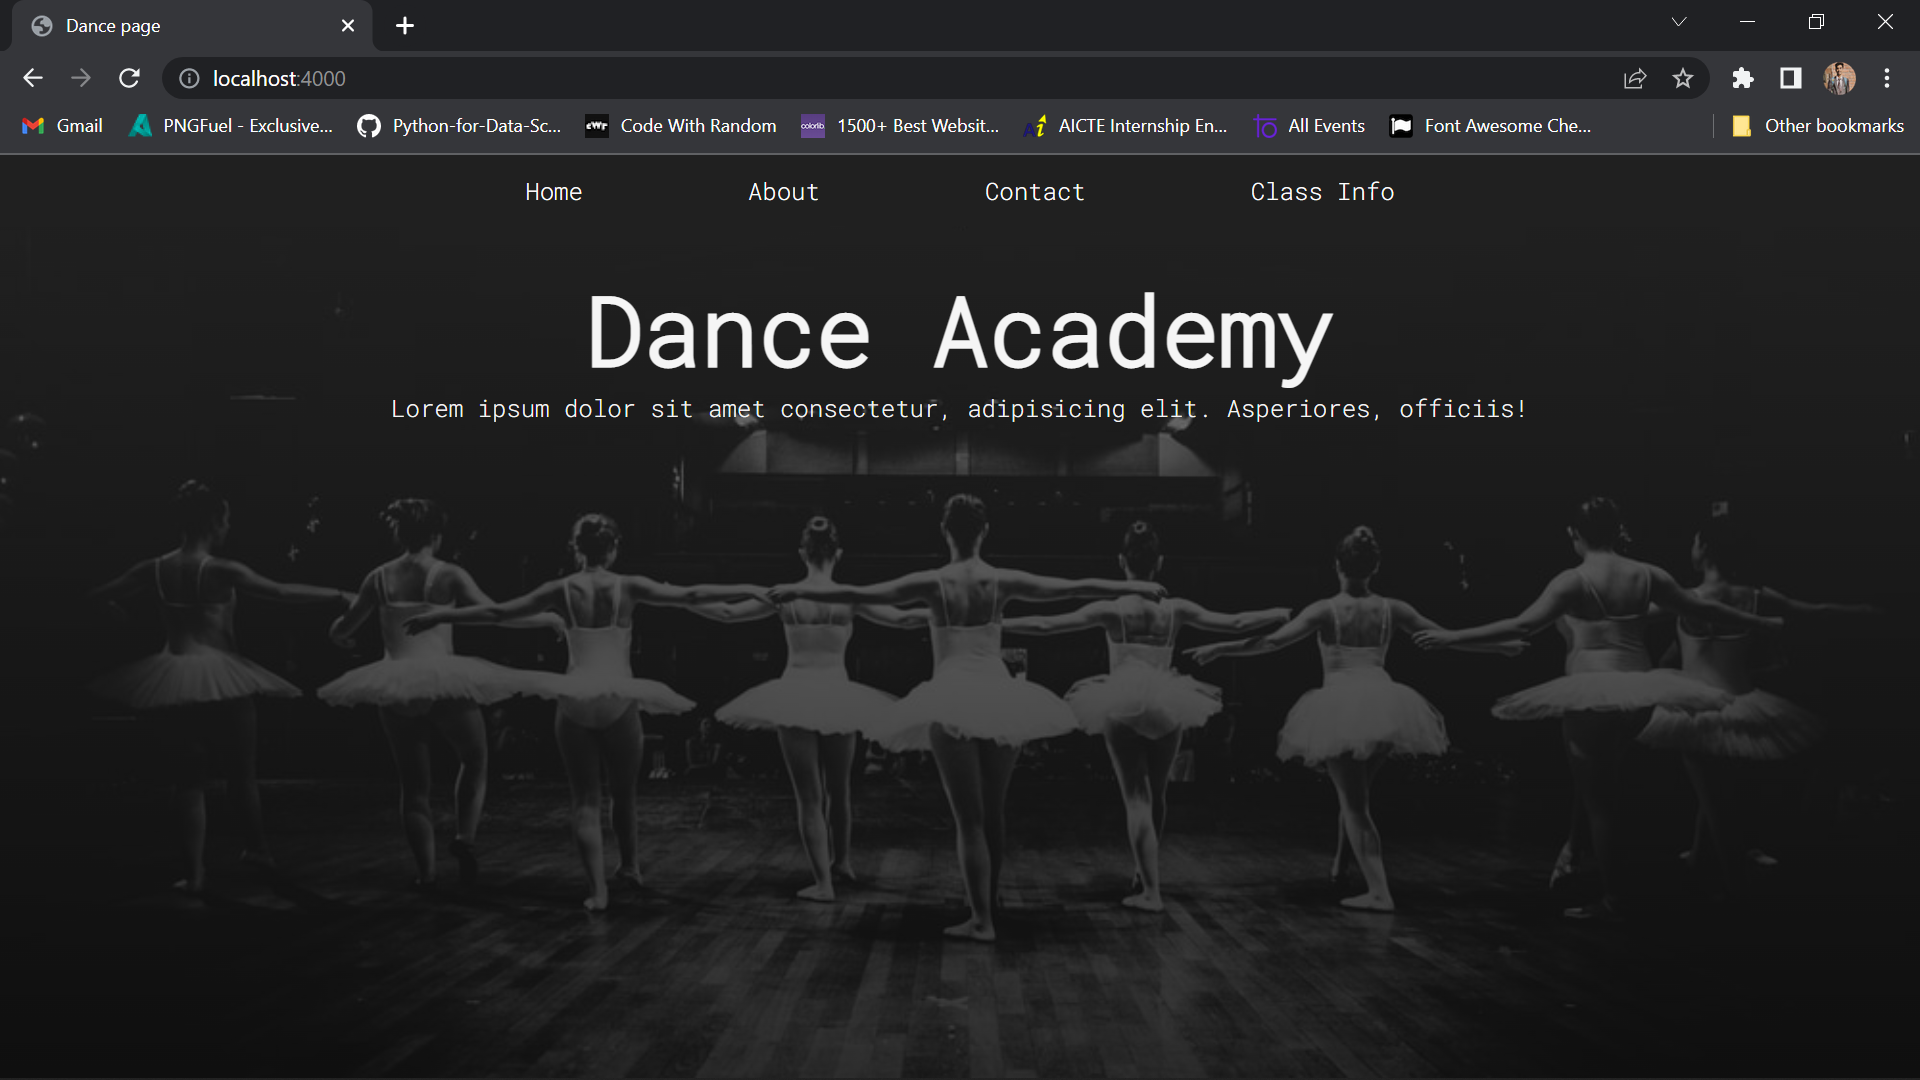Expand the tab search chevron

coord(1679,22)
